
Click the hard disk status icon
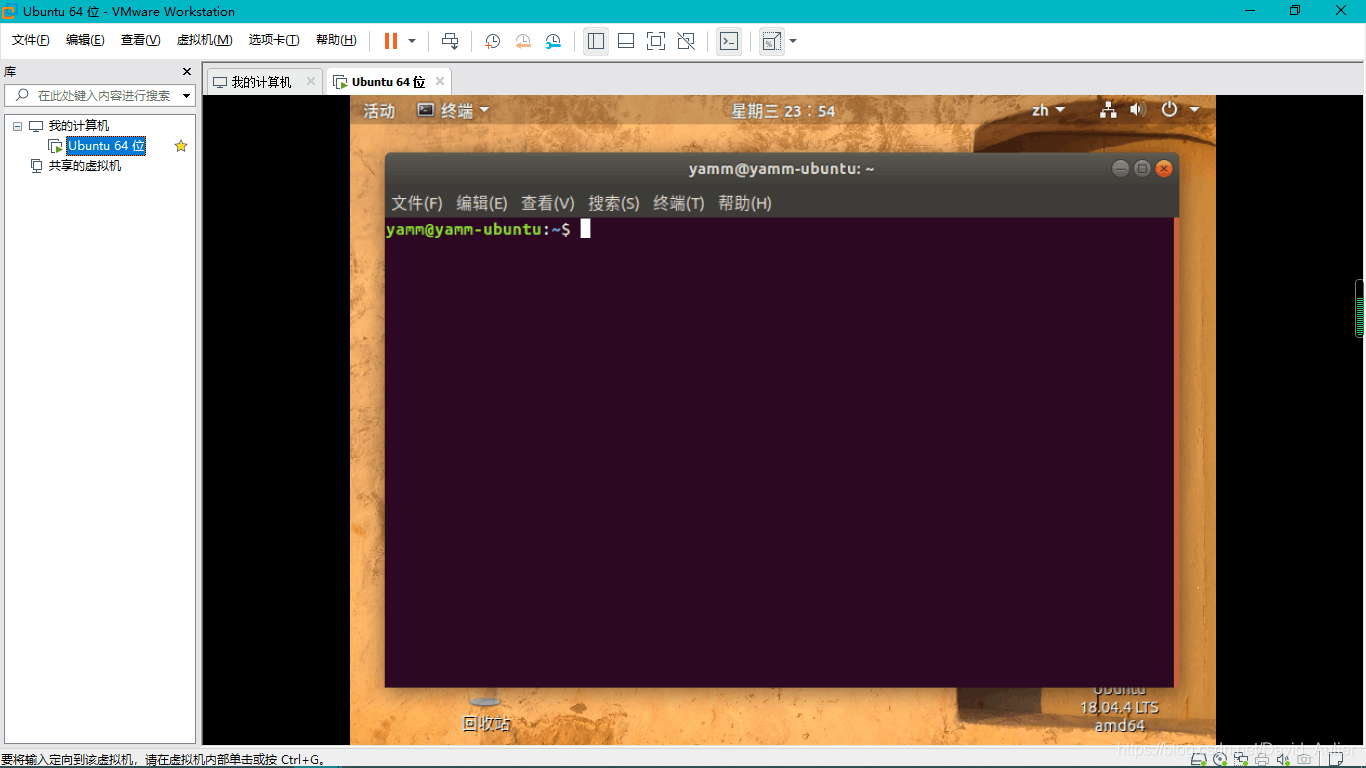click(1198, 759)
